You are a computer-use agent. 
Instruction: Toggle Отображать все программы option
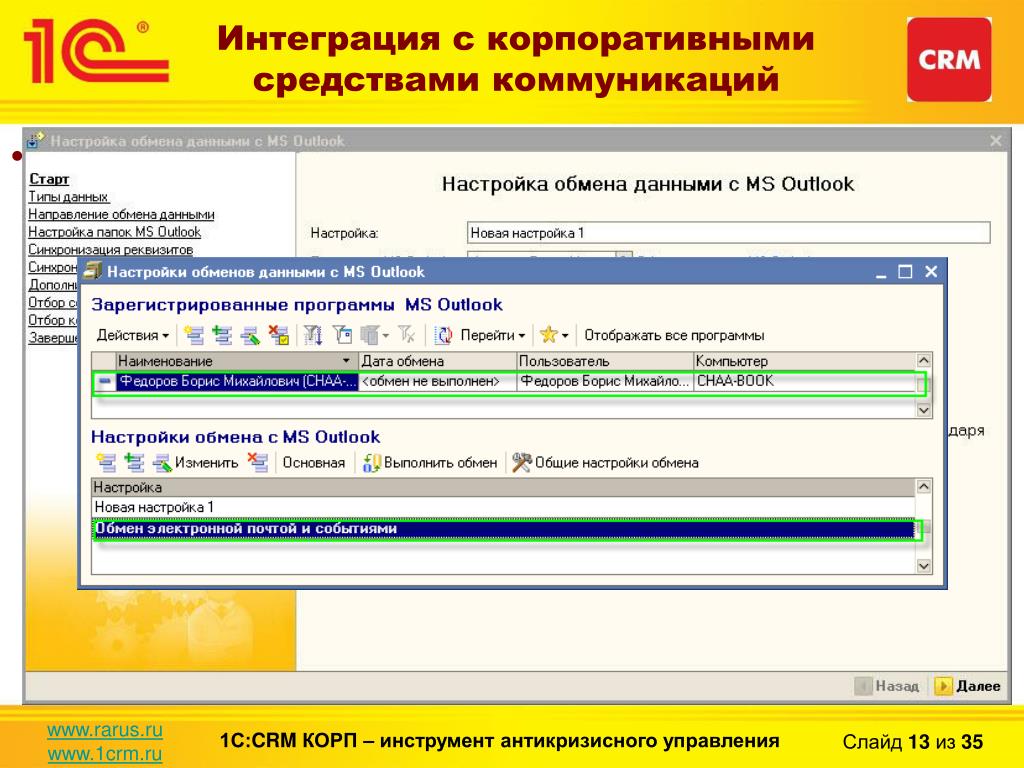[x=674, y=335]
